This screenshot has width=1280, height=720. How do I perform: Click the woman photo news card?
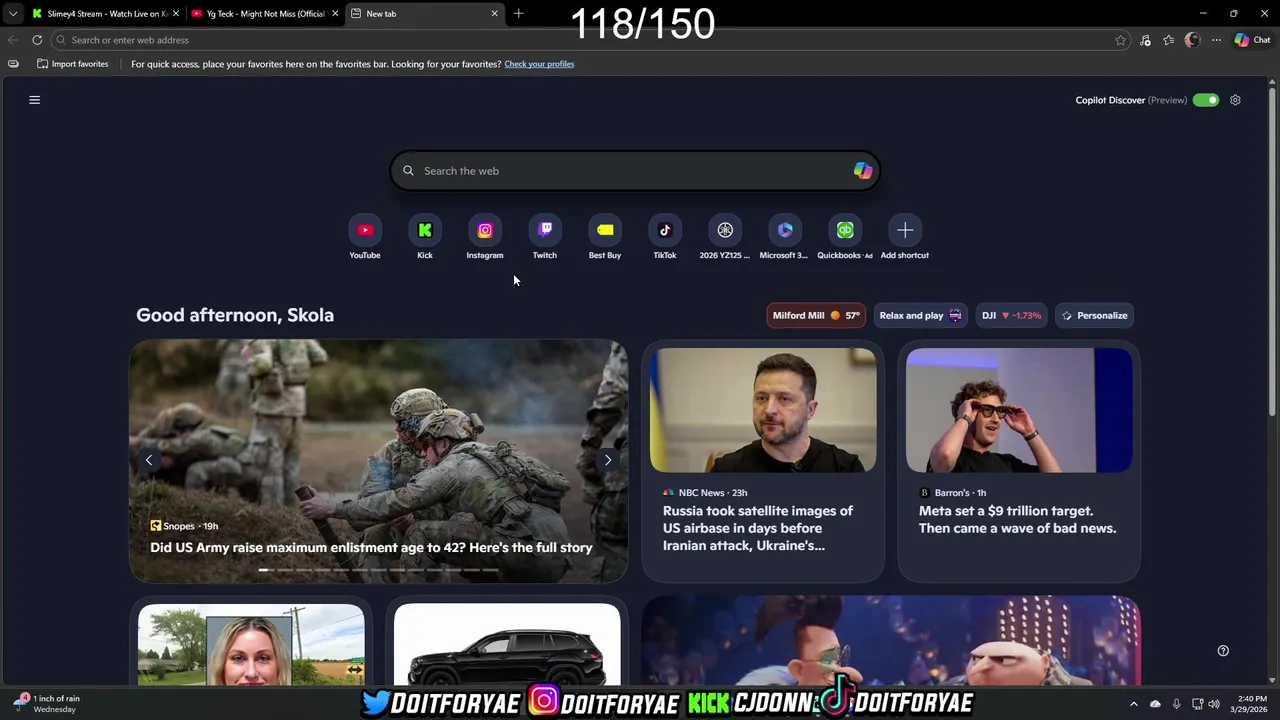[251, 644]
